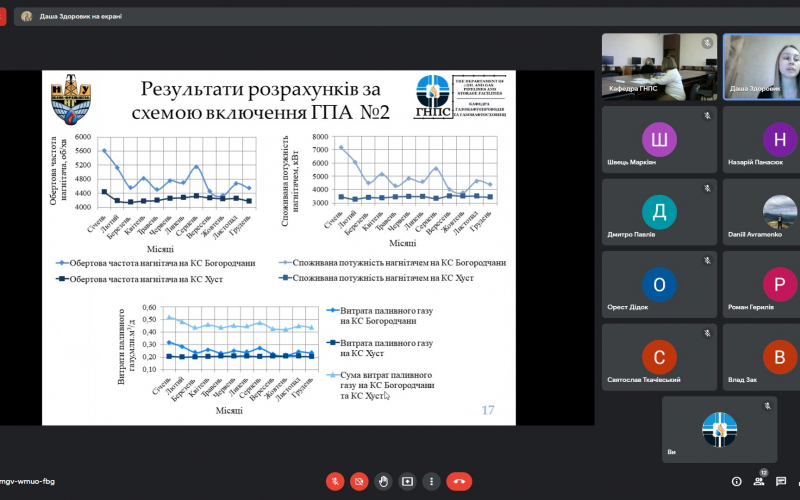This screenshot has height=500, width=800.
Task: Show the participants list people icon
Action: (x=759, y=481)
